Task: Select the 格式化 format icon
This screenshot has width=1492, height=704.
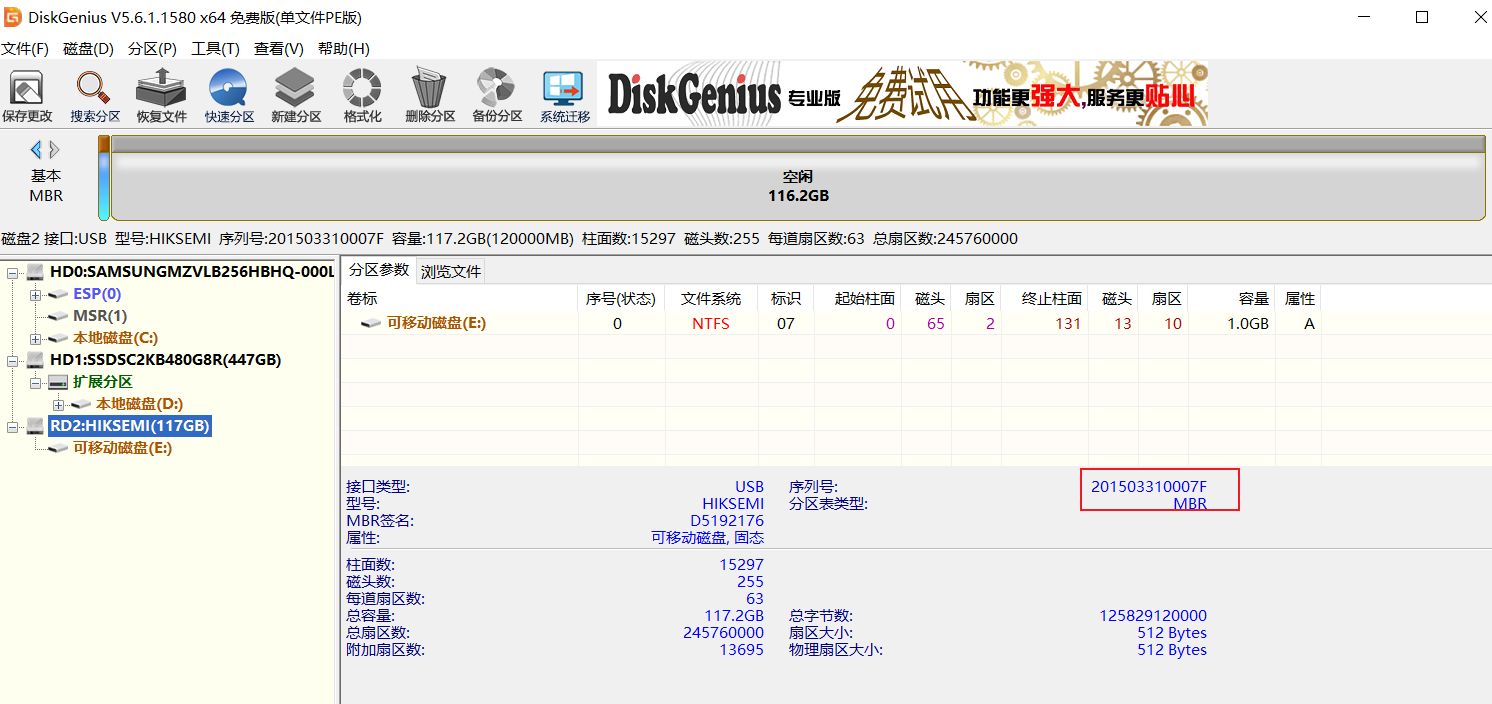Action: tap(362, 96)
